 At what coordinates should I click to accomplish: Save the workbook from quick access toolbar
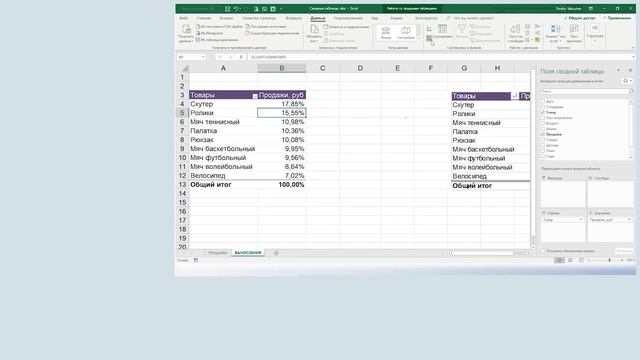click(x=228, y=9)
